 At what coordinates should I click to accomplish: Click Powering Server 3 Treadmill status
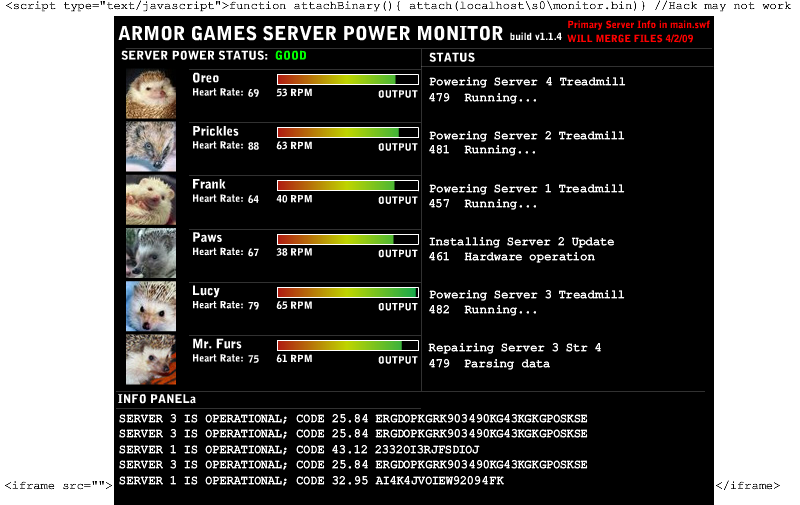click(527, 295)
